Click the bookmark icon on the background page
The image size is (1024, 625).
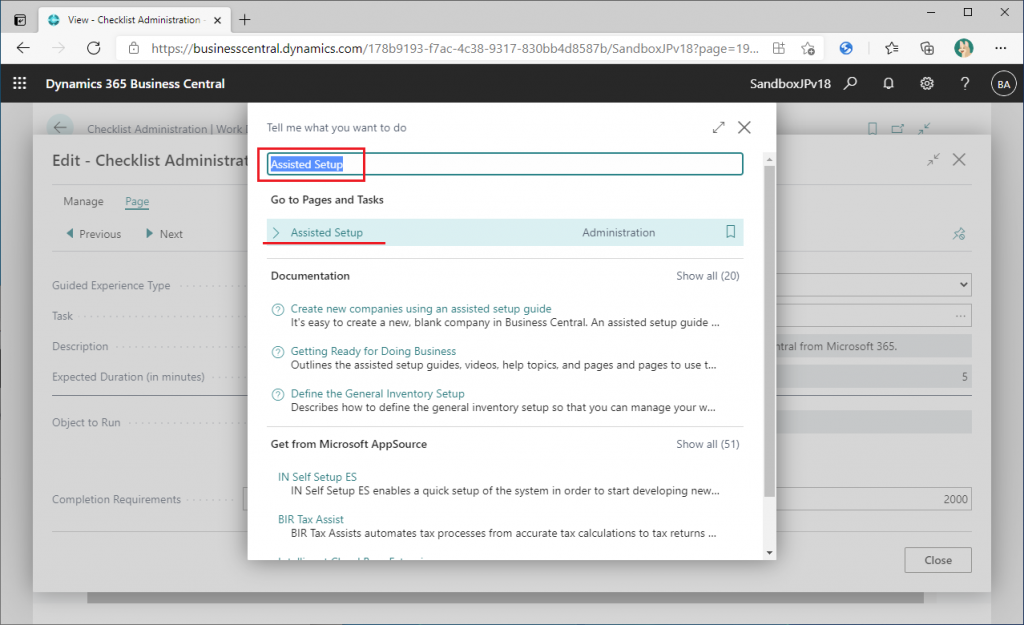coord(872,129)
